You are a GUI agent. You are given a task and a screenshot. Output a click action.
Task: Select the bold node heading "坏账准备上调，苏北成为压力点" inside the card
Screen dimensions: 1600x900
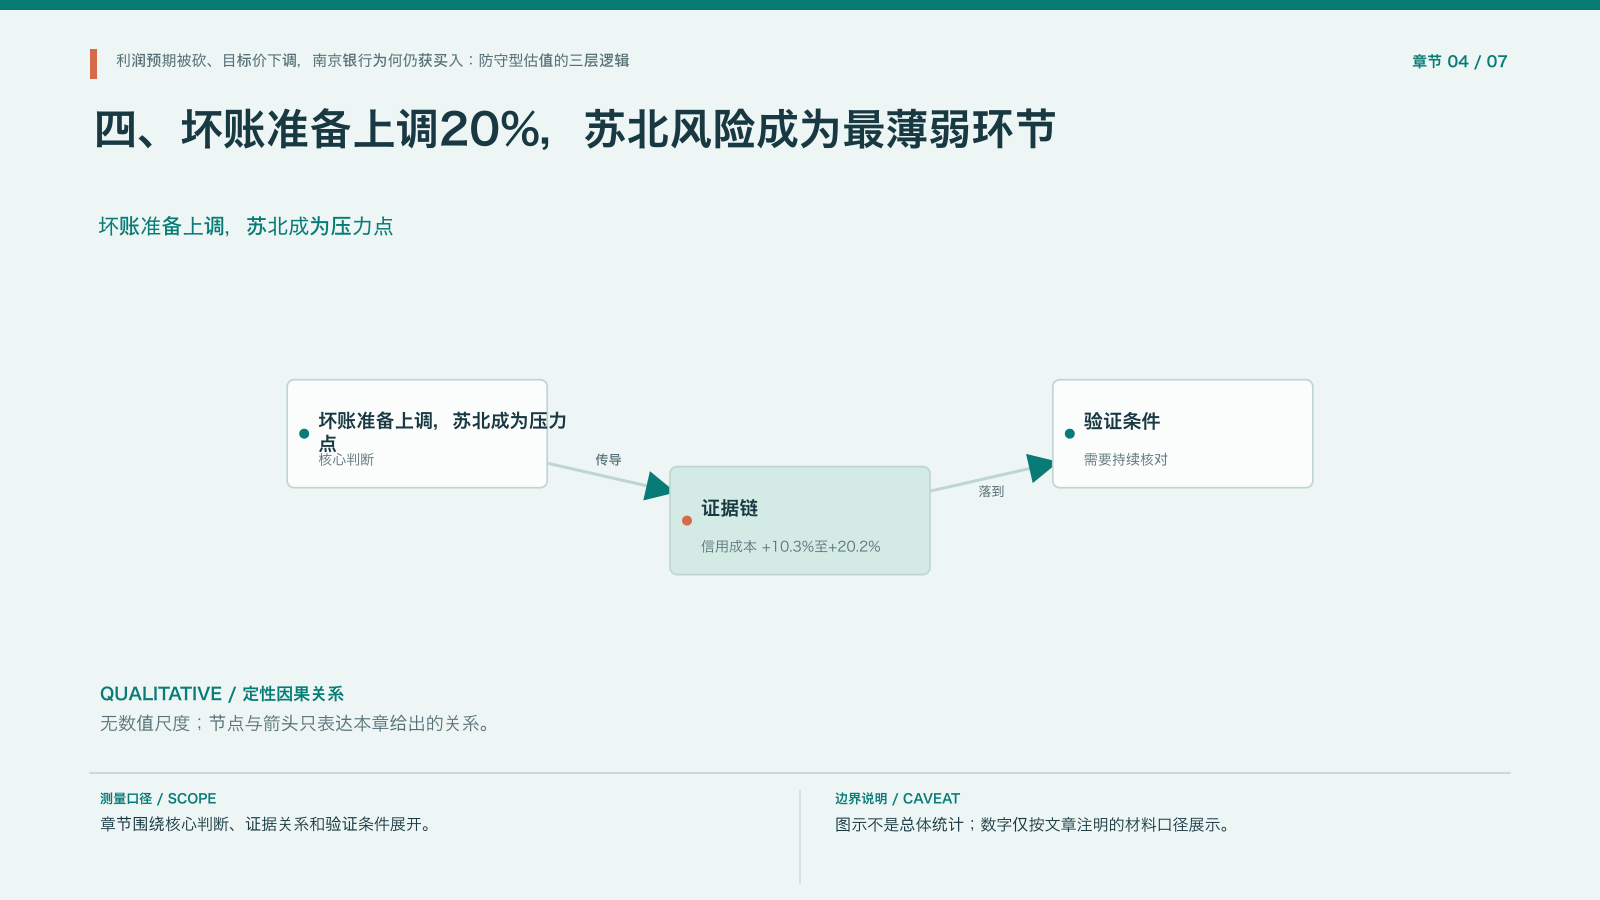pos(442,432)
